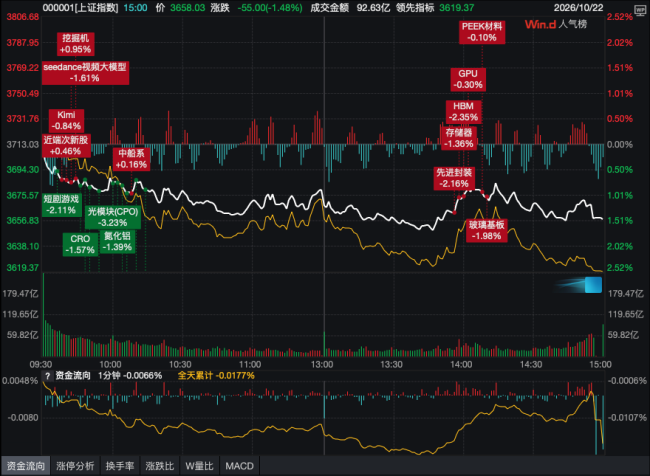650x476 pixels.
Task: Click the 3713.03 baseline price axis label
Action: pyautogui.click(x=23, y=144)
